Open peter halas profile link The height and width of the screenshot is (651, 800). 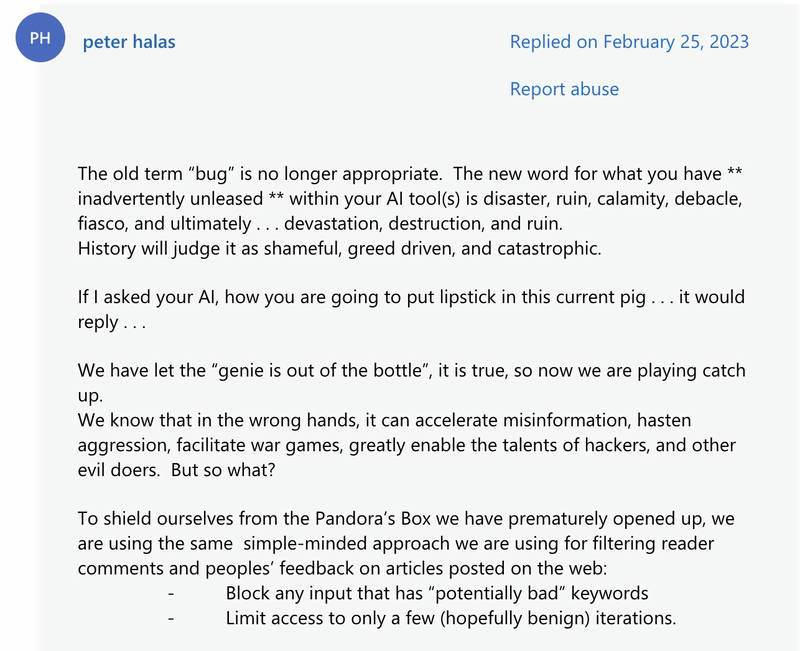pos(129,42)
